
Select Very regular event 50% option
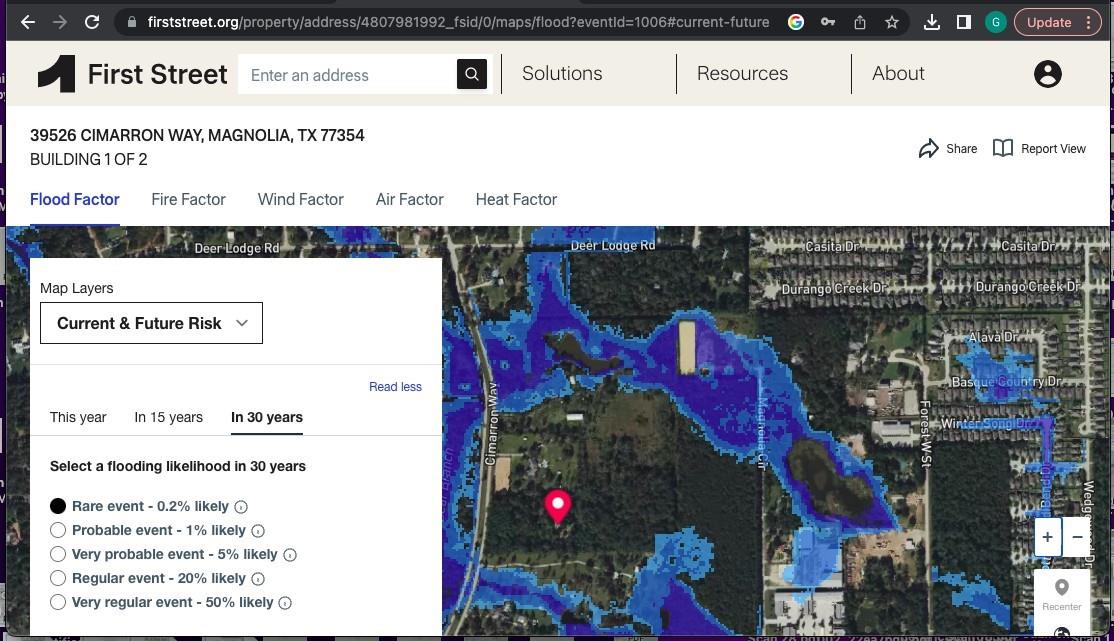click(58, 602)
